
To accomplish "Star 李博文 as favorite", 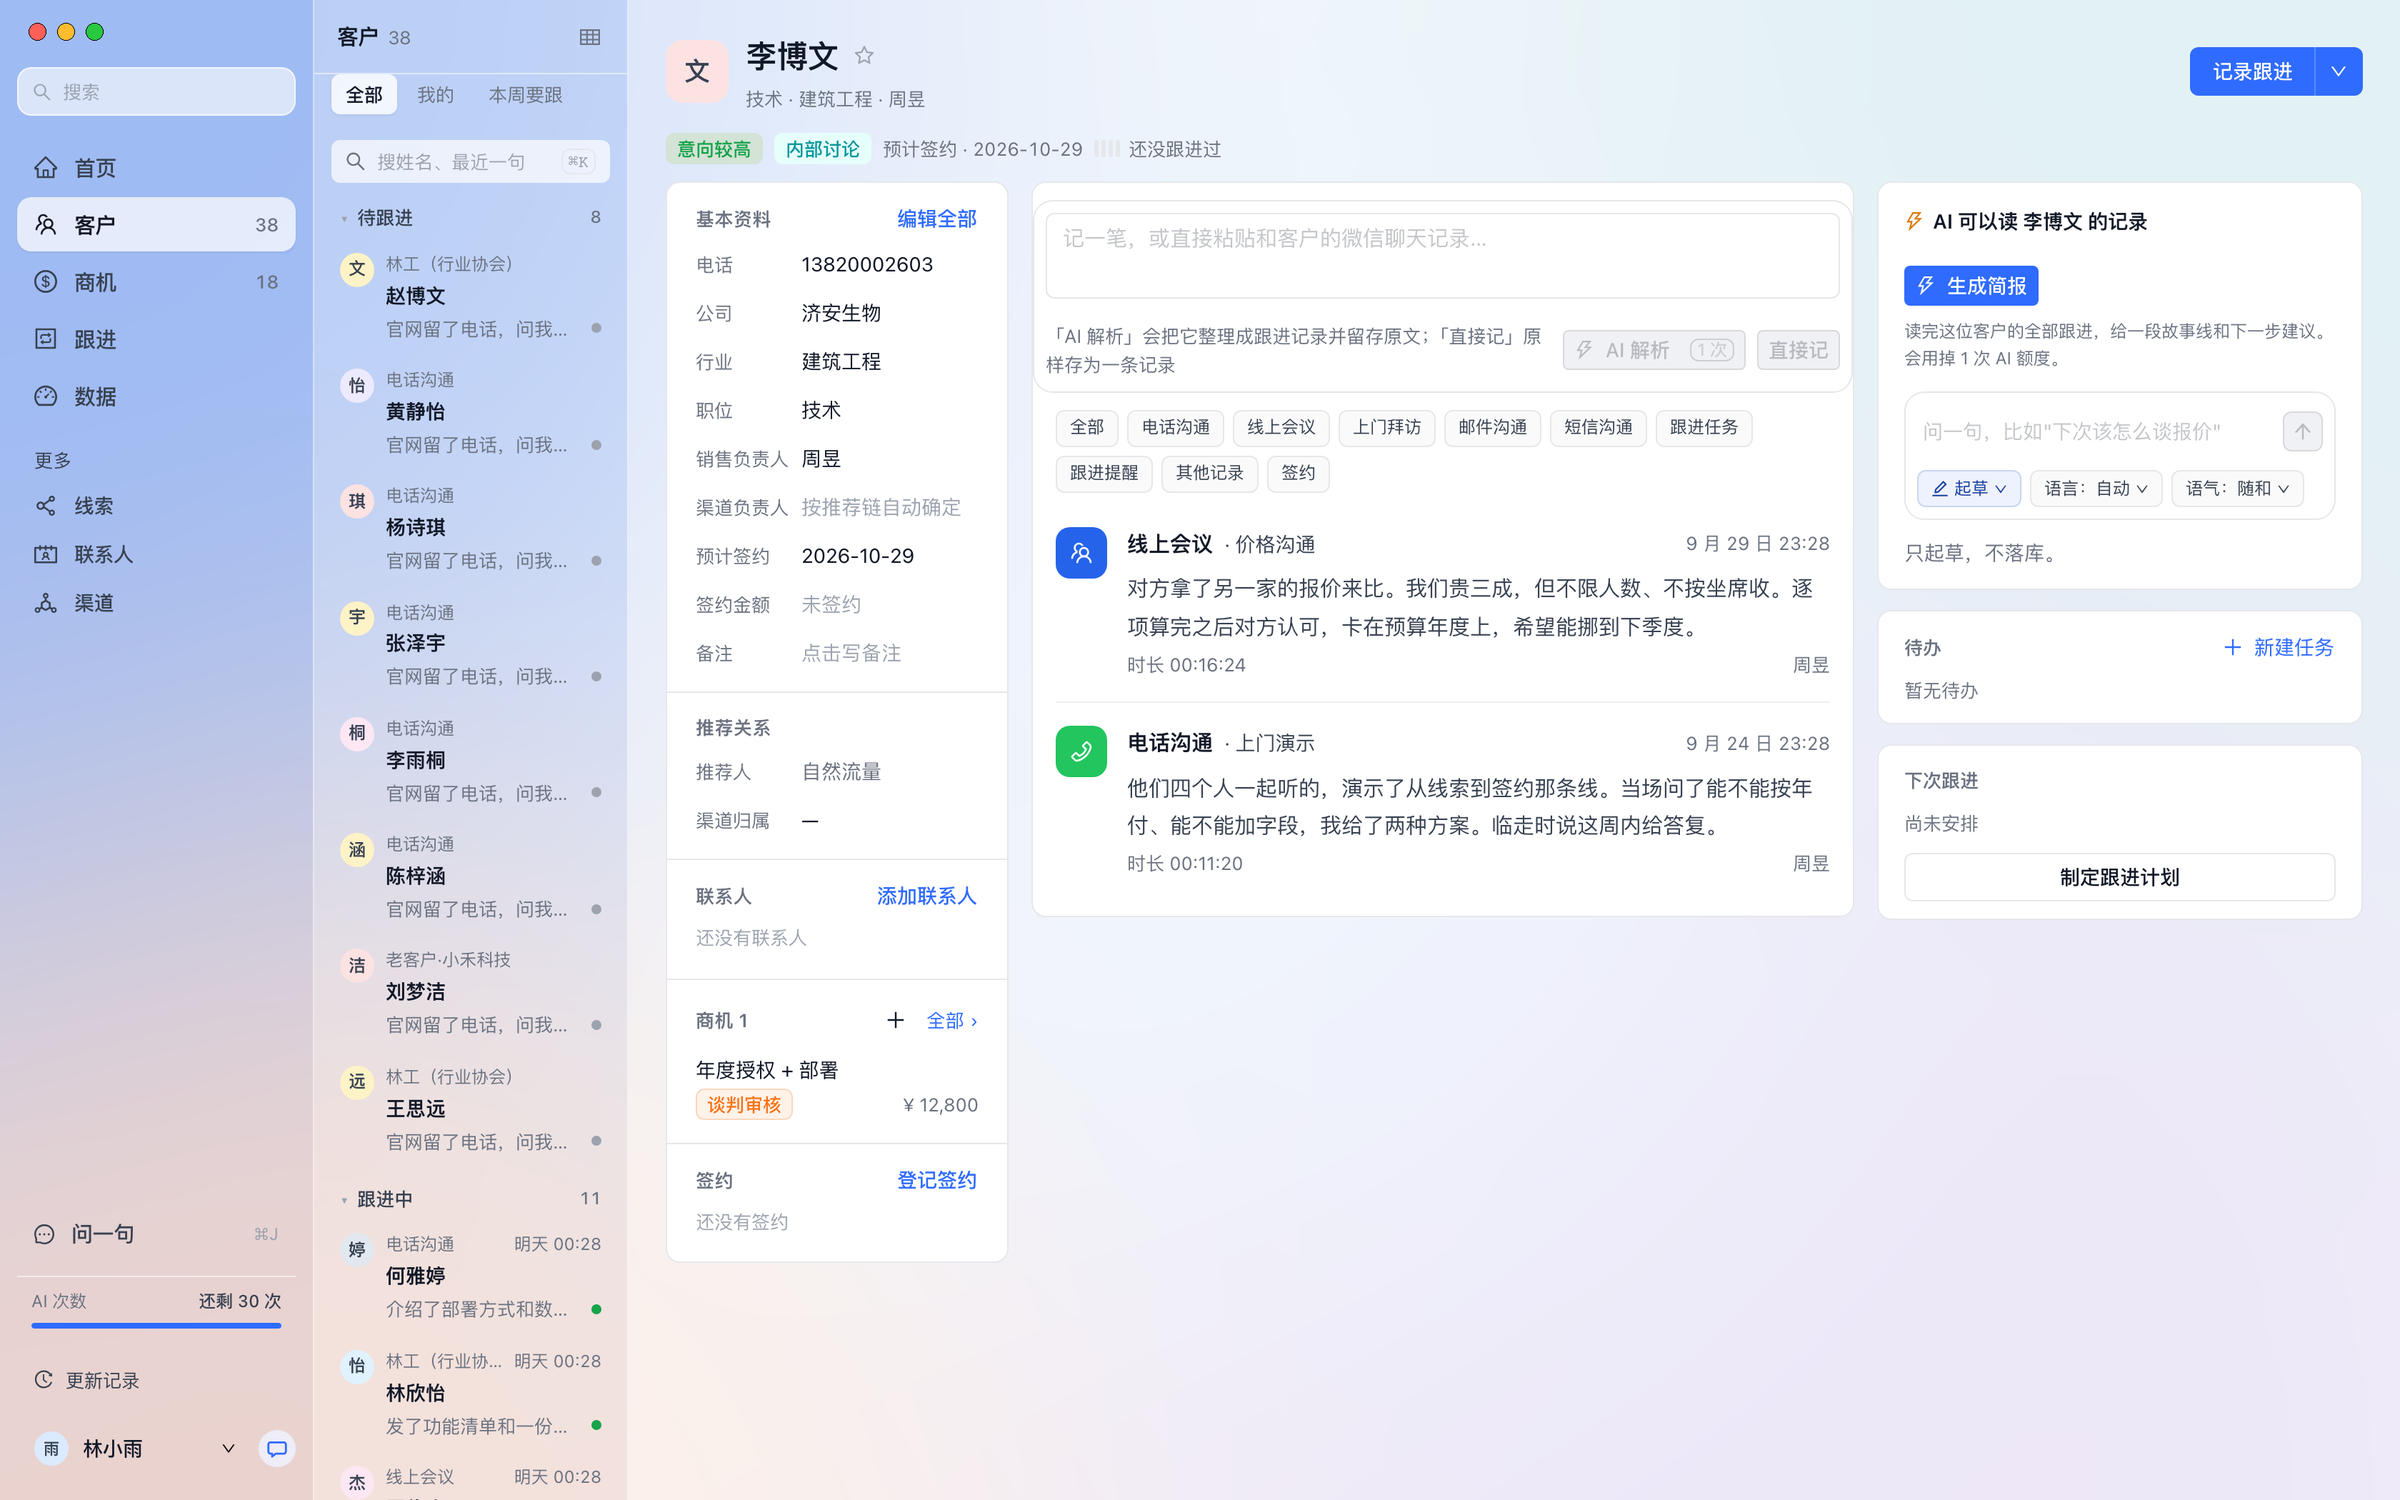I will tap(864, 56).
